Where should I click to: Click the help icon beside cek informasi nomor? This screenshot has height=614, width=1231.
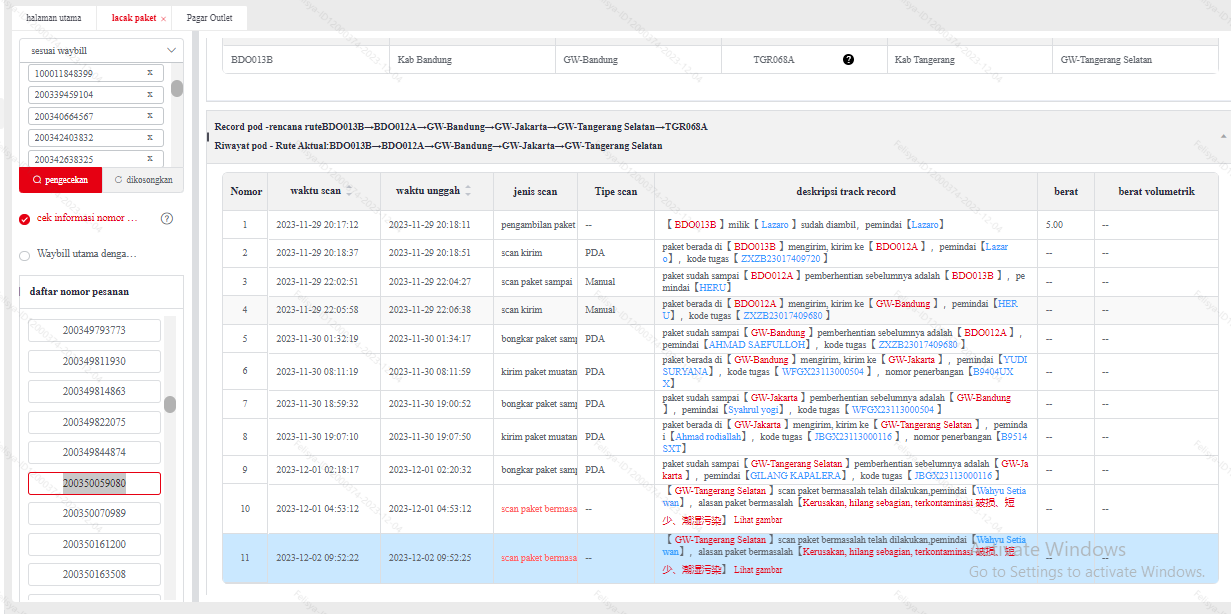[x=167, y=218]
